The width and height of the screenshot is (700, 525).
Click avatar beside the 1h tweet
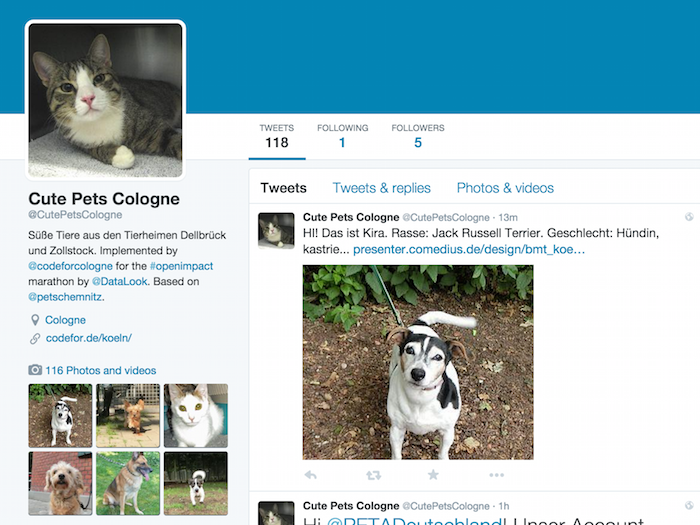coord(276,513)
